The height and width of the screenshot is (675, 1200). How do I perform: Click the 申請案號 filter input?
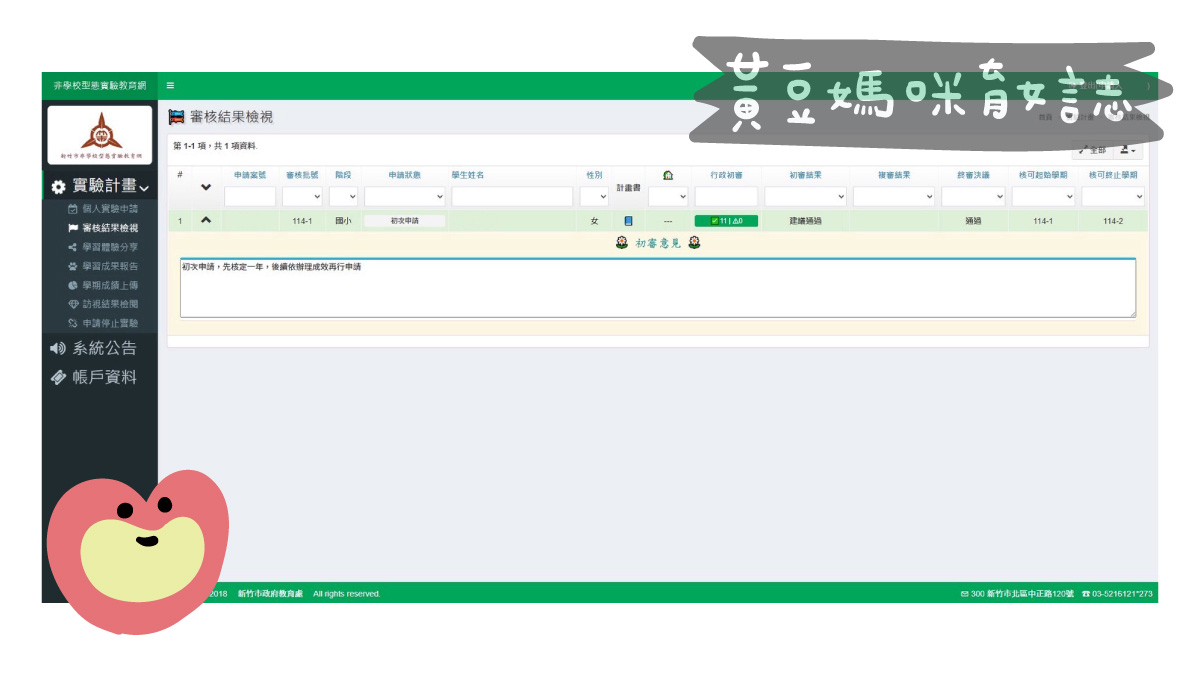tap(250, 196)
